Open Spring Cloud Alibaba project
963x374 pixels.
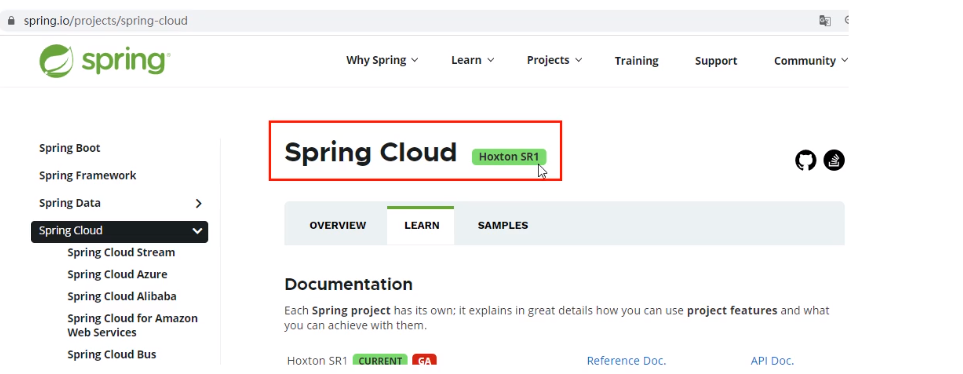(122, 297)
